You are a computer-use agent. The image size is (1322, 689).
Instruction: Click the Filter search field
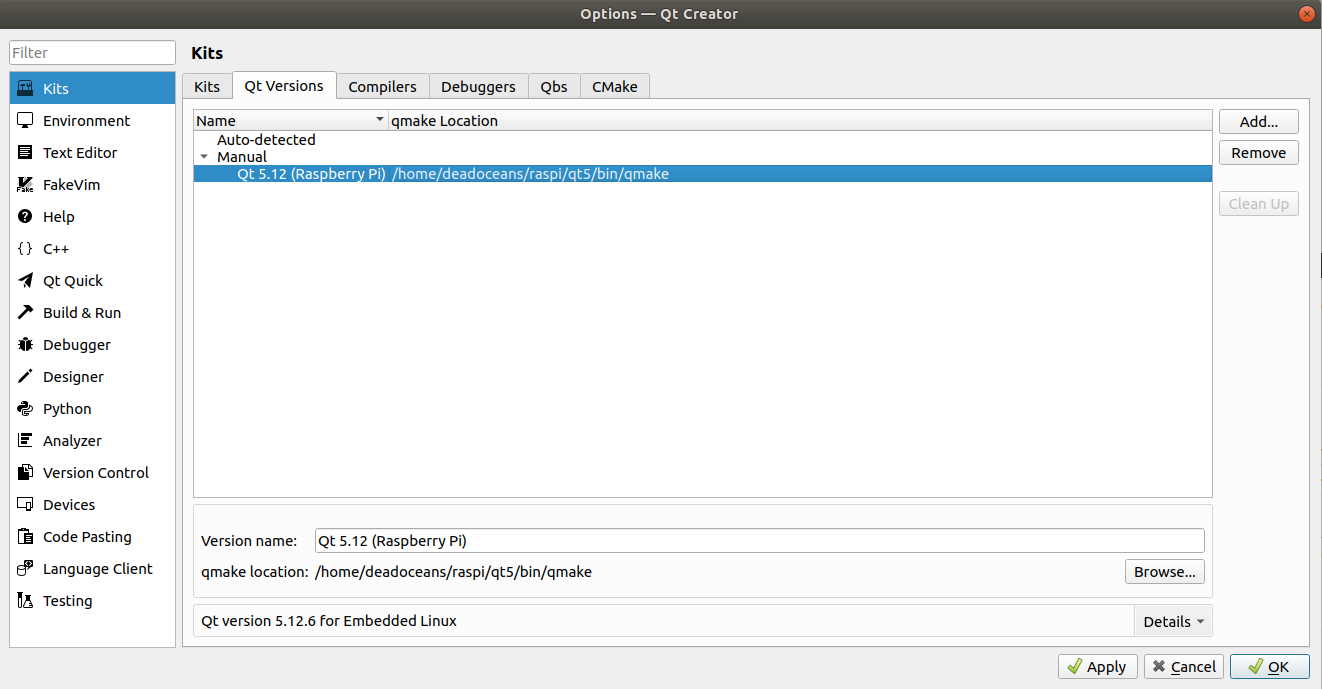(93, 53)
